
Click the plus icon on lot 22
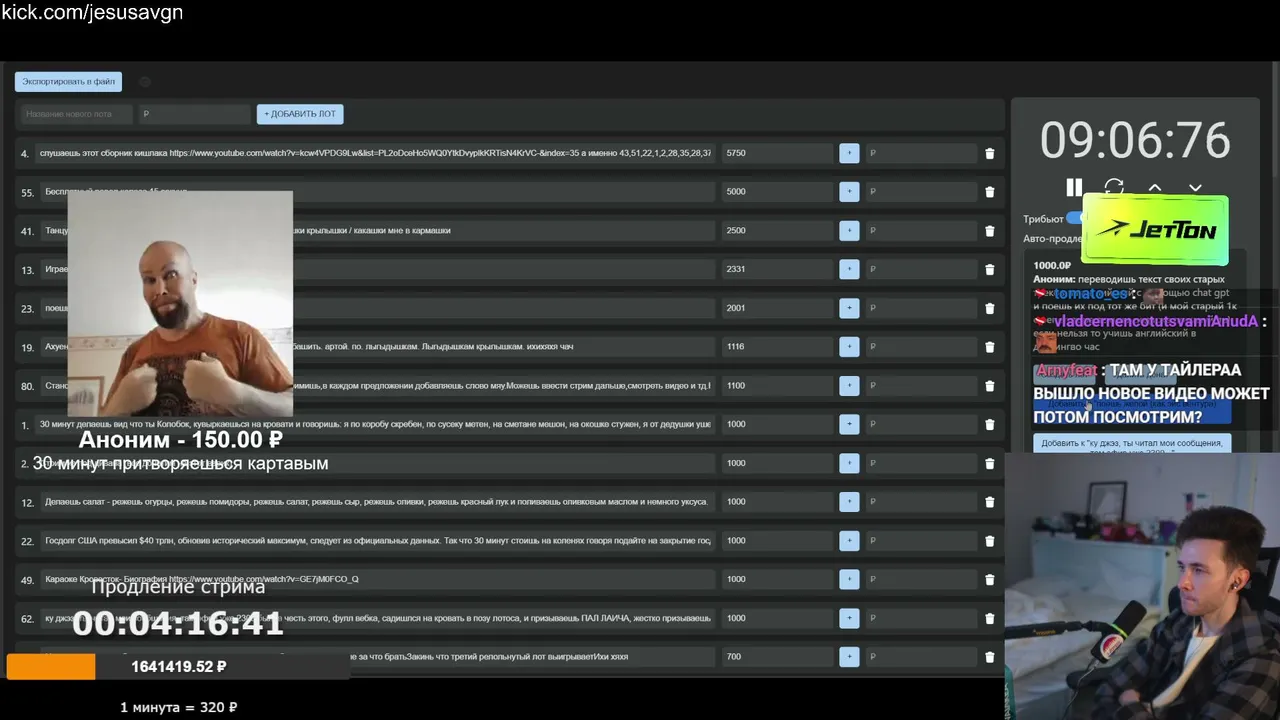[849, 541]
